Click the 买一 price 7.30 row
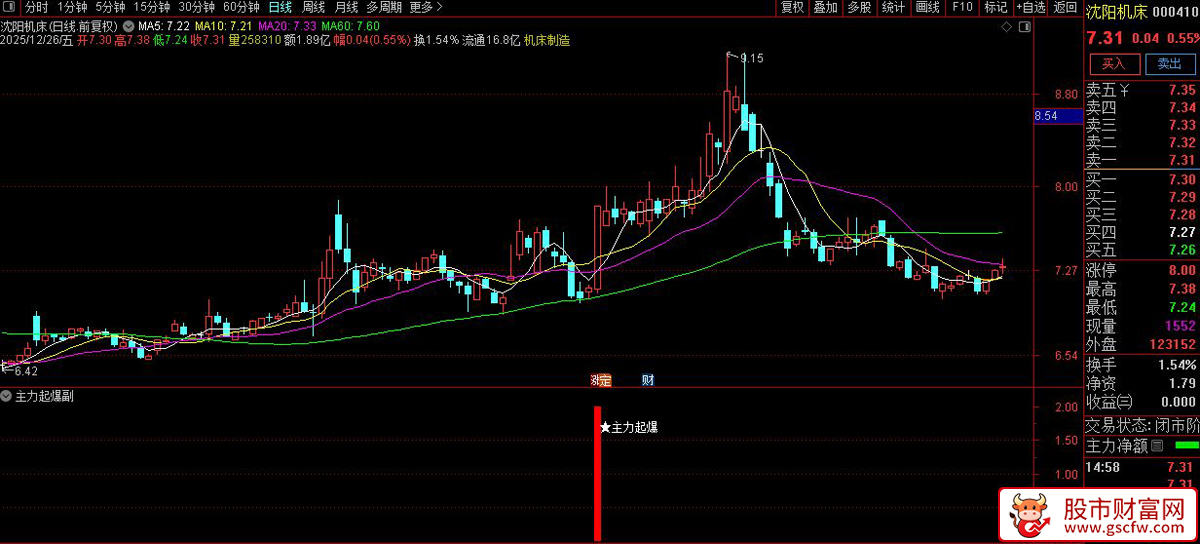Viewport: 1200px width, 544px height. pyautogui.click(x=1142, y=179)
